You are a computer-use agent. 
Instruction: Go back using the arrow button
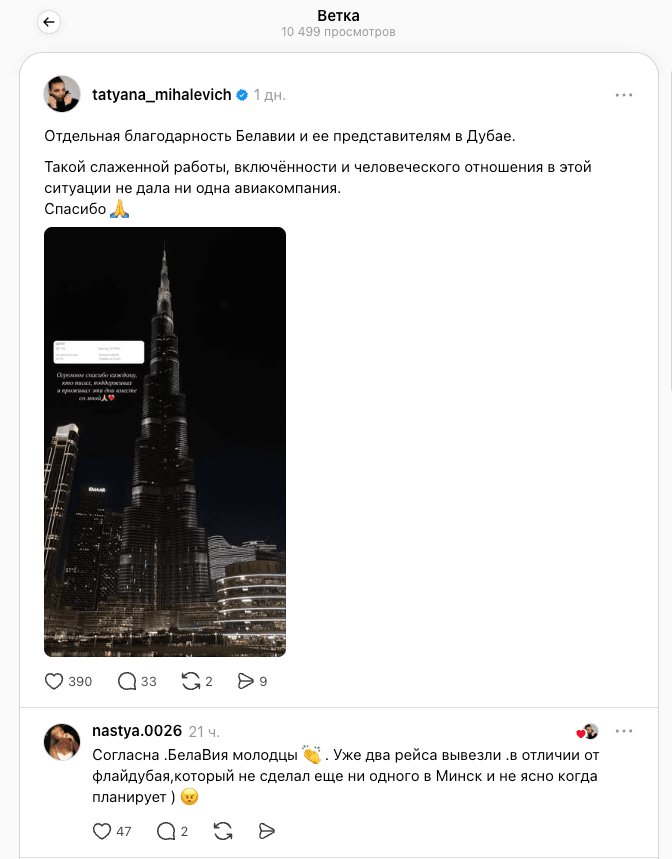click(x=49, y=22)
